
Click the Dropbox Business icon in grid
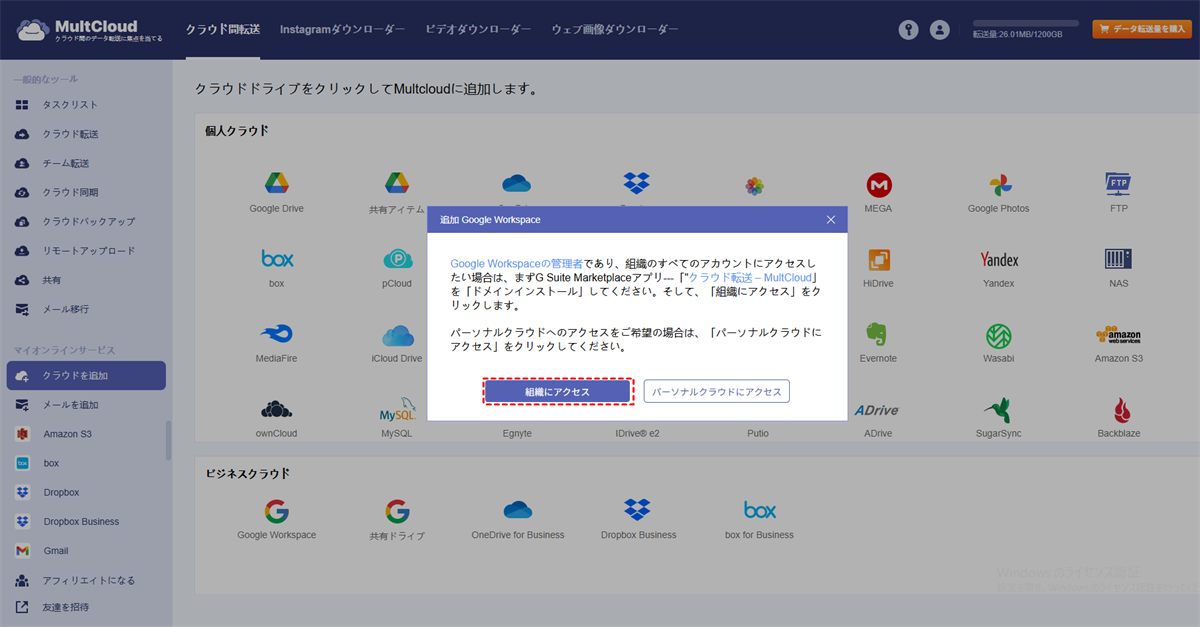(x=637, y=511)
